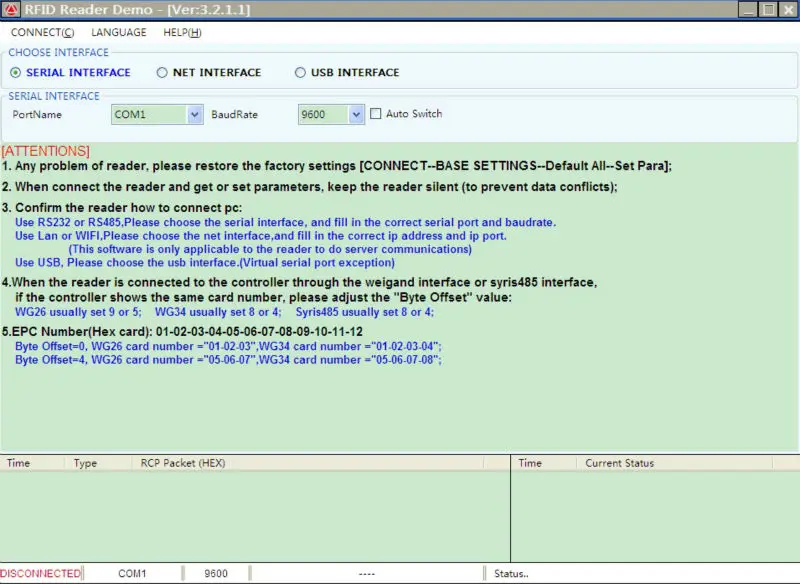This screenshot has height=584, width=800.
Task: Choose the USB INTERFACE radio option
Action: 300,72
